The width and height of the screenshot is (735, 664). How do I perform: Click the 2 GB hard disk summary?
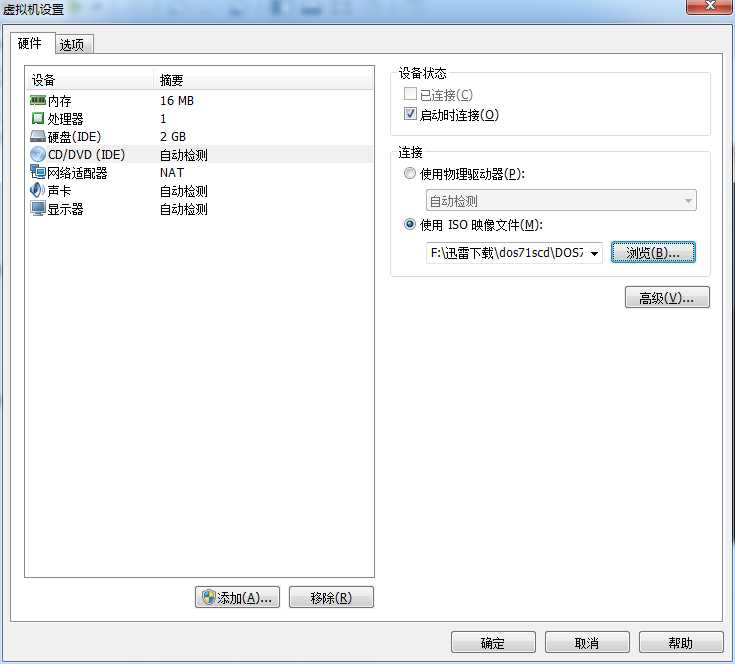click(173, 137)
